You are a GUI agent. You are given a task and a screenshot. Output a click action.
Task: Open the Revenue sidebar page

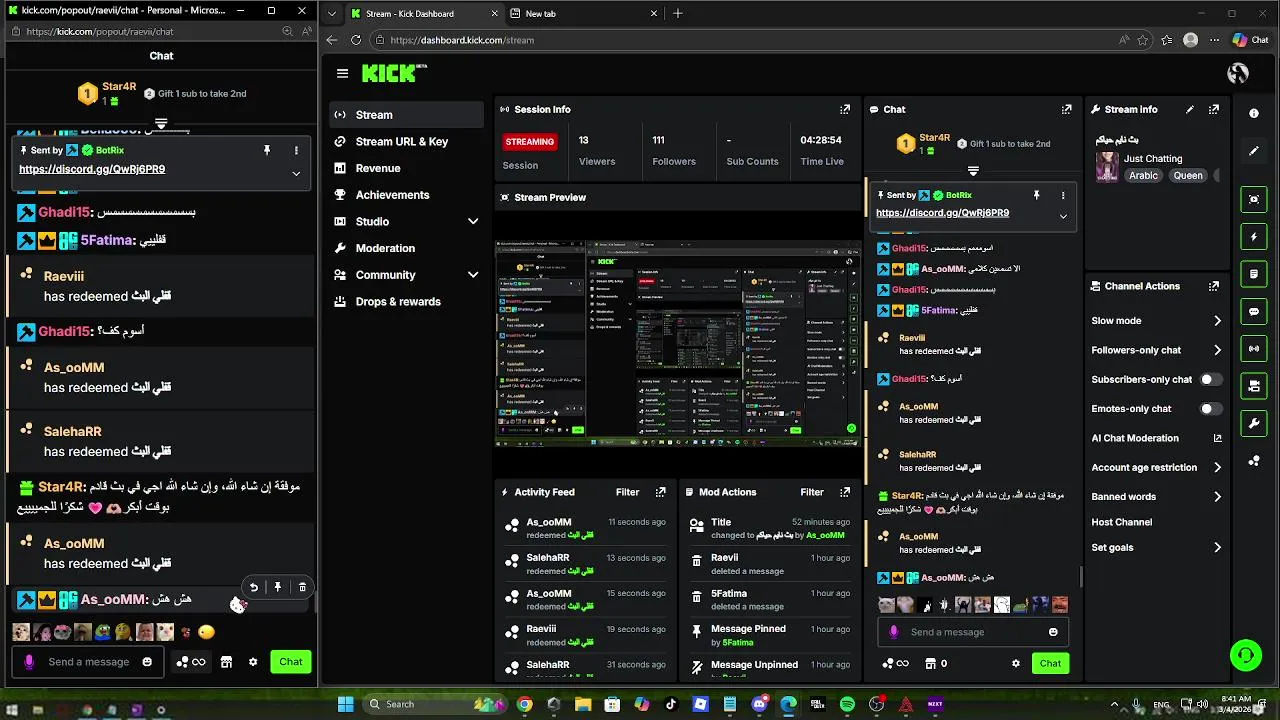408,168
